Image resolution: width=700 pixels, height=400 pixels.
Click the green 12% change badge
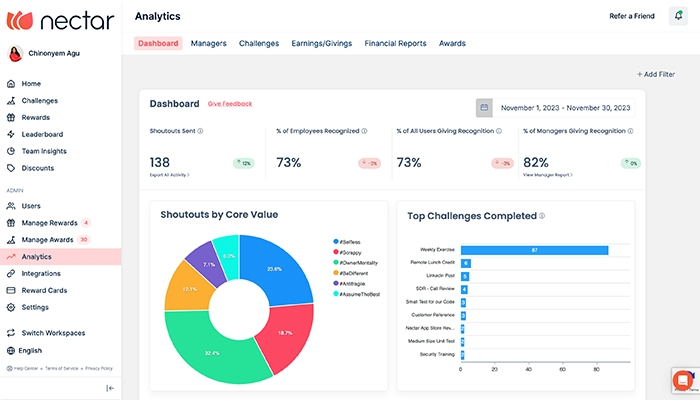click(243, 163)
